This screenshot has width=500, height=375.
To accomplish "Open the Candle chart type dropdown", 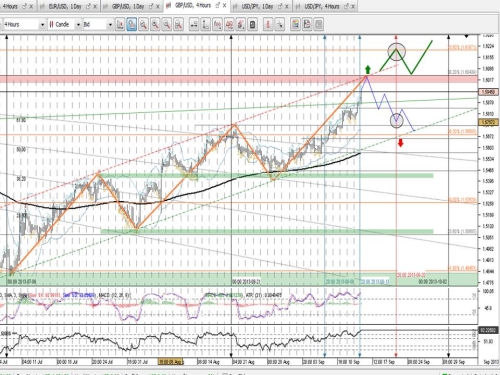I will point(65,24).
